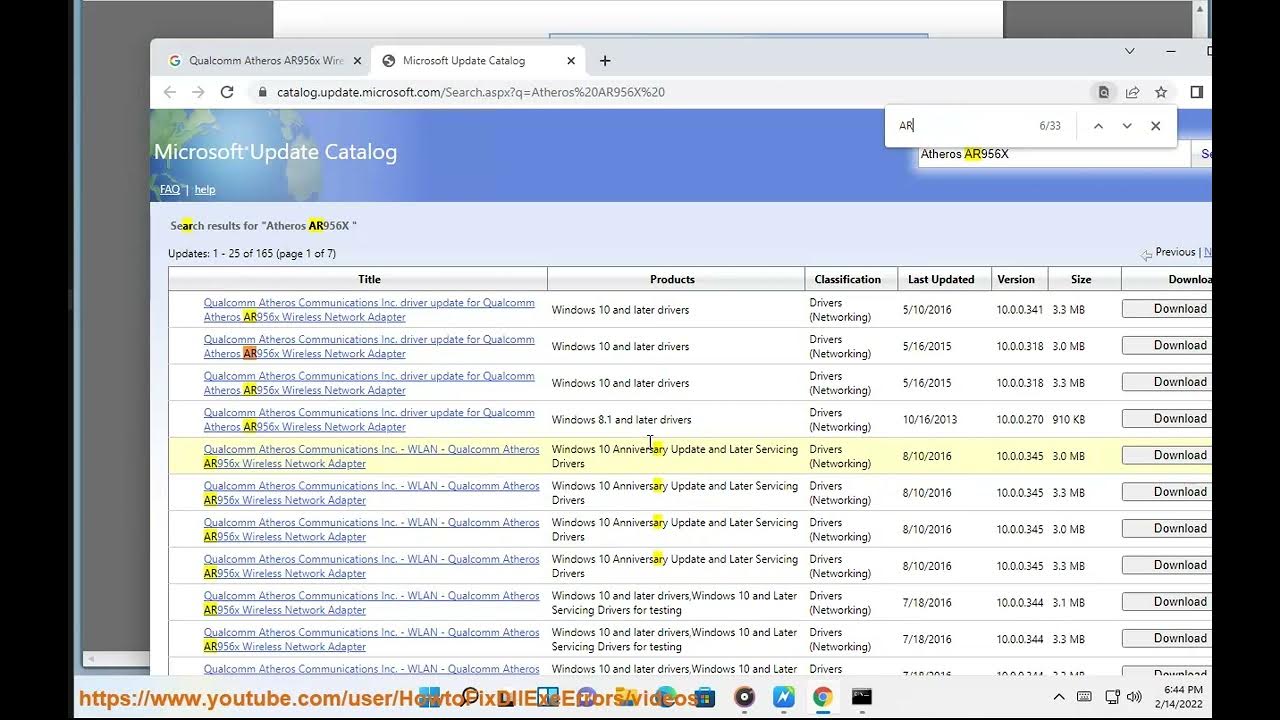Switch to the Qualcomm Atheros AR956x tab
Viewport: 1280px width, 720px height.
click(265, 61)
